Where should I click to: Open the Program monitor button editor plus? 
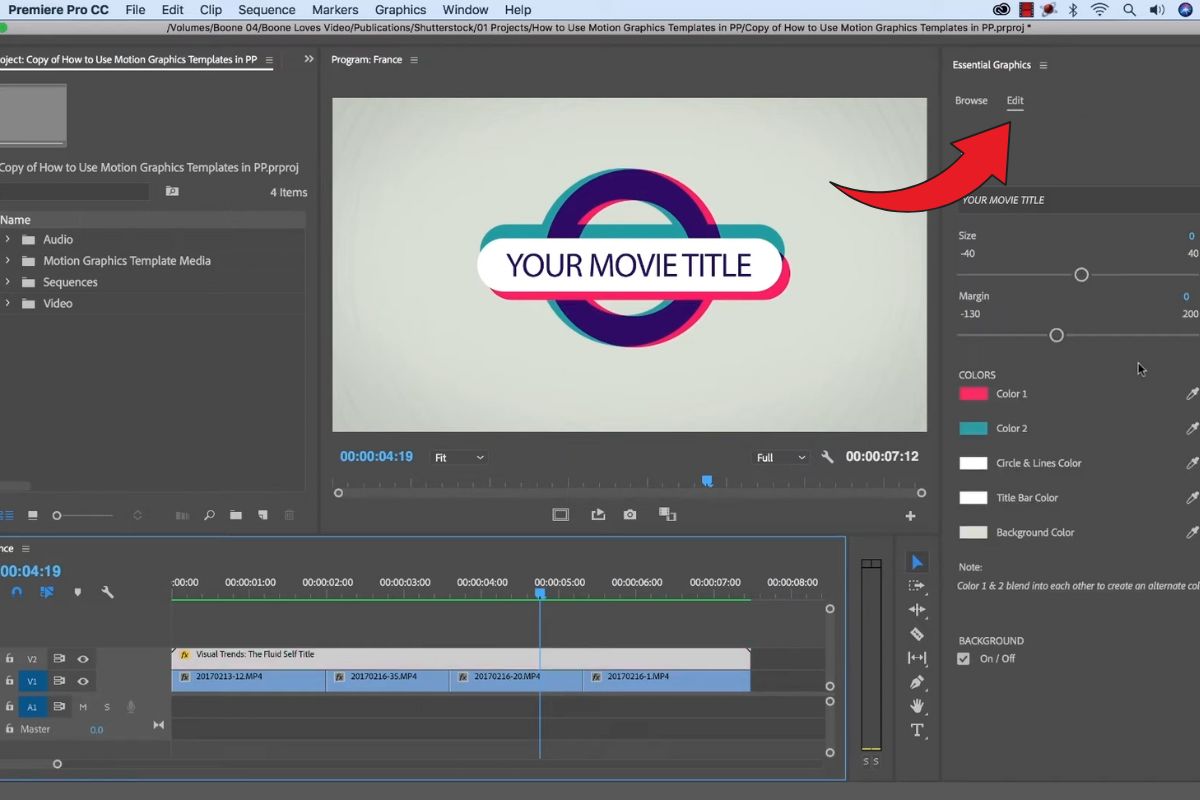(x=910, y=516)
